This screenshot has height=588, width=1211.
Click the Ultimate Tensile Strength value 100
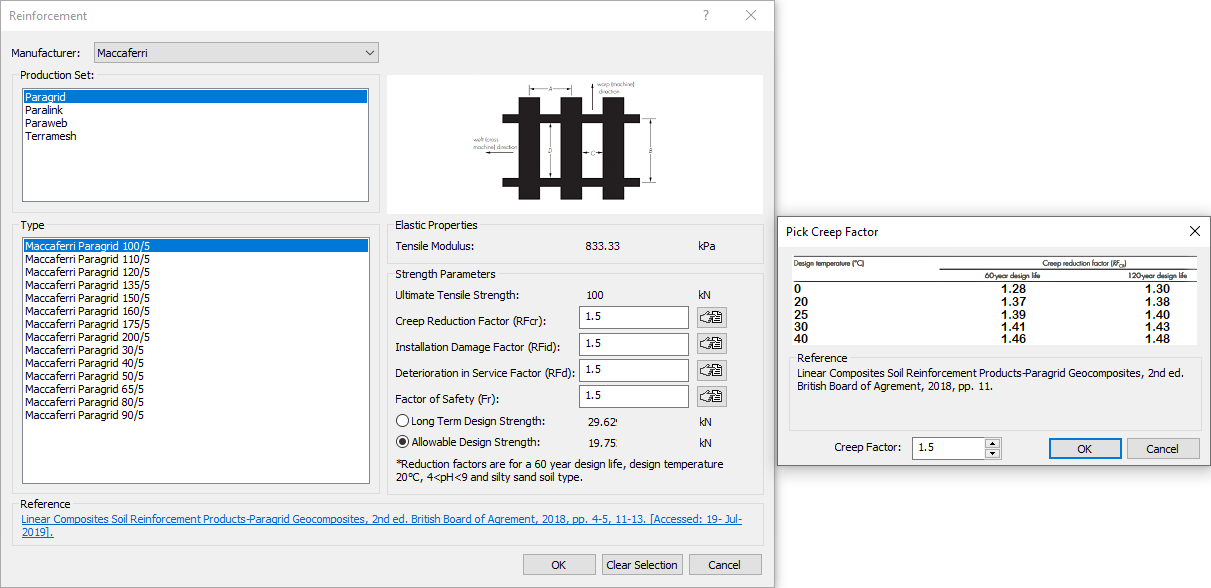[595, 295]
